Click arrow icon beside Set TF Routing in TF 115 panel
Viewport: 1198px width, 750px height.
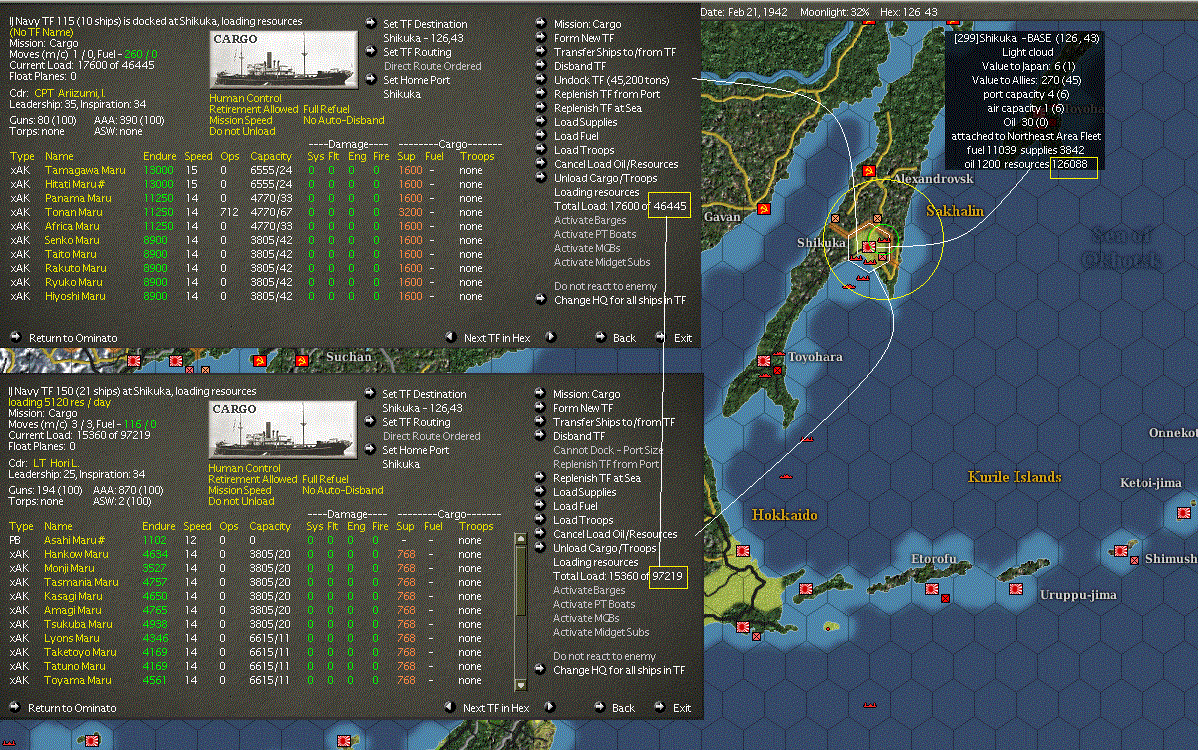pos(371,52)
